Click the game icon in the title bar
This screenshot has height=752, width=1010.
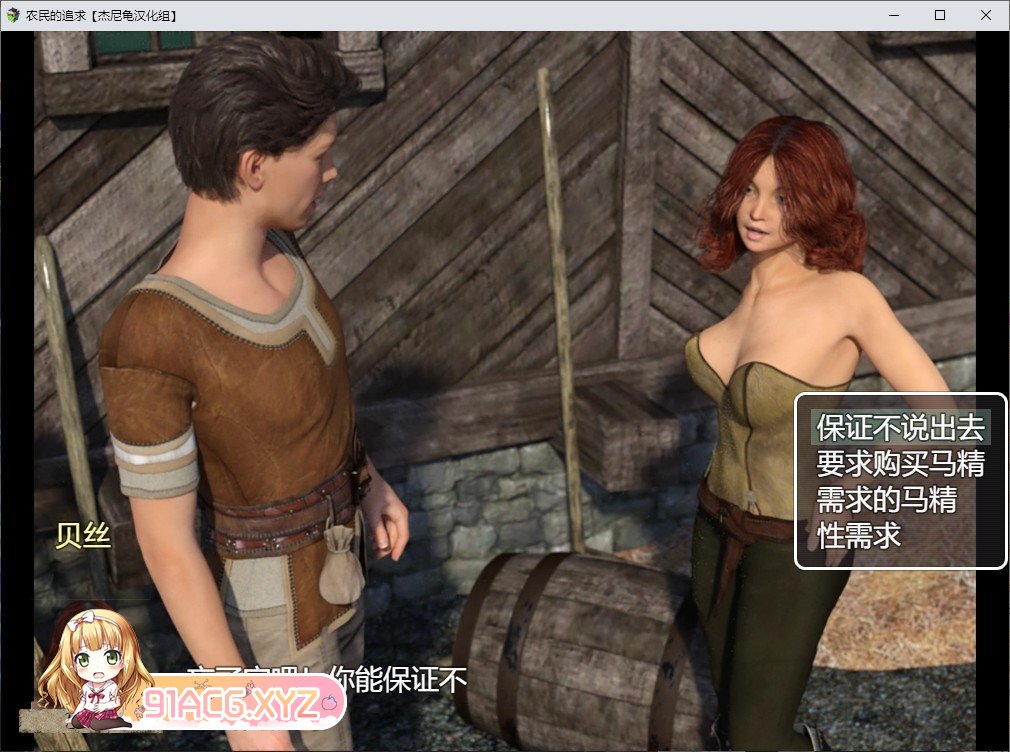pos(13,15)
